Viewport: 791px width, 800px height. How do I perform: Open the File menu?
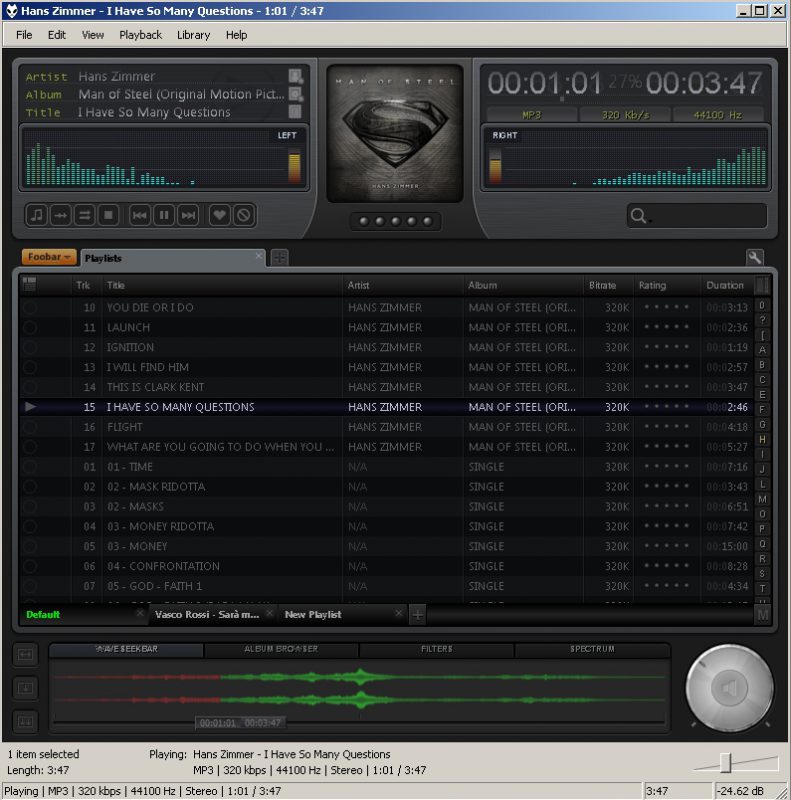(x=24, y=35)
